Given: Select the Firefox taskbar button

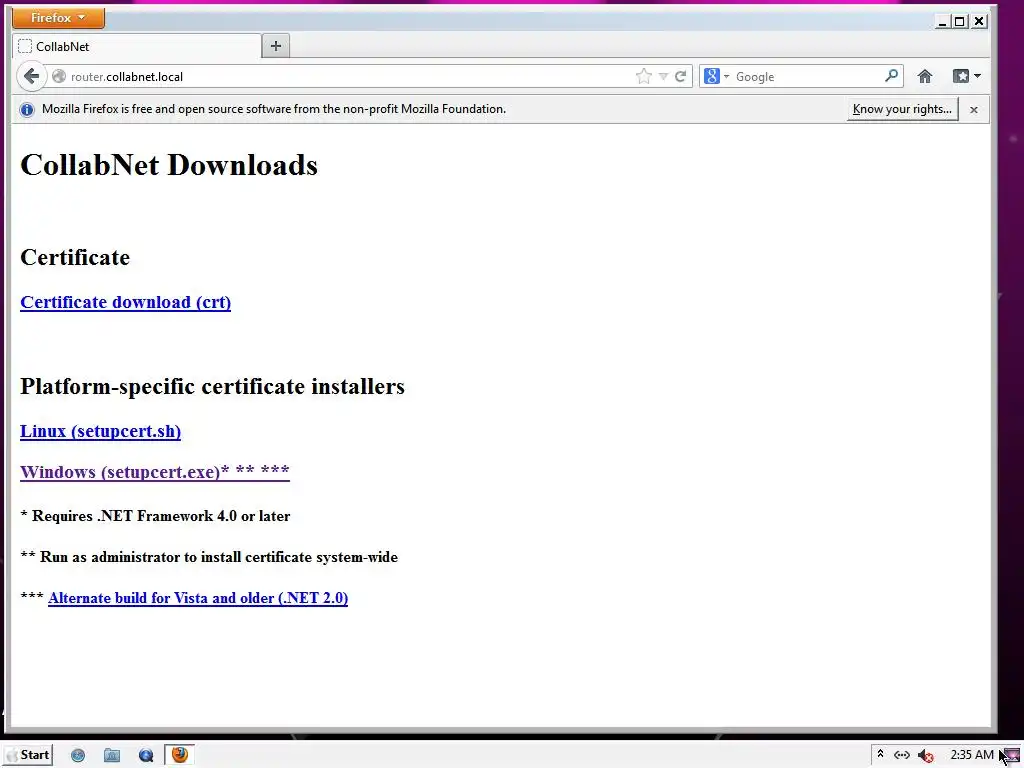Looking at the screenshot, I should click(x=180, y=755).
